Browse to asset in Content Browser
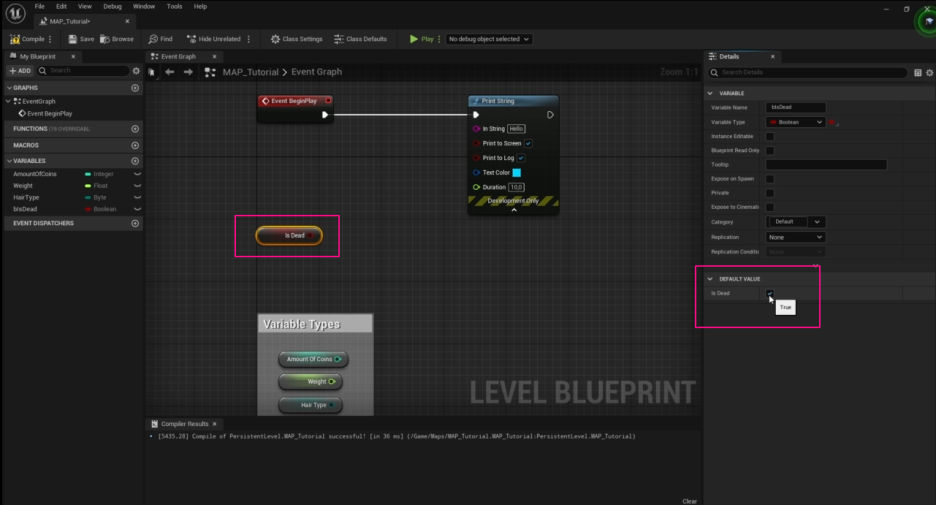The image size is (936, 505). [117, 39]
